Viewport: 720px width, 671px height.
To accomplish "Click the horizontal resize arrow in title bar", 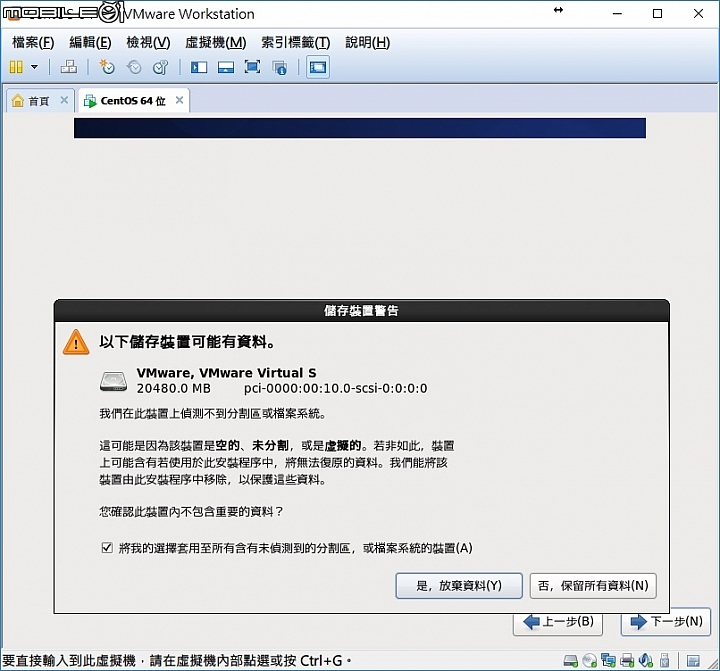I will (x=558, y=10).
